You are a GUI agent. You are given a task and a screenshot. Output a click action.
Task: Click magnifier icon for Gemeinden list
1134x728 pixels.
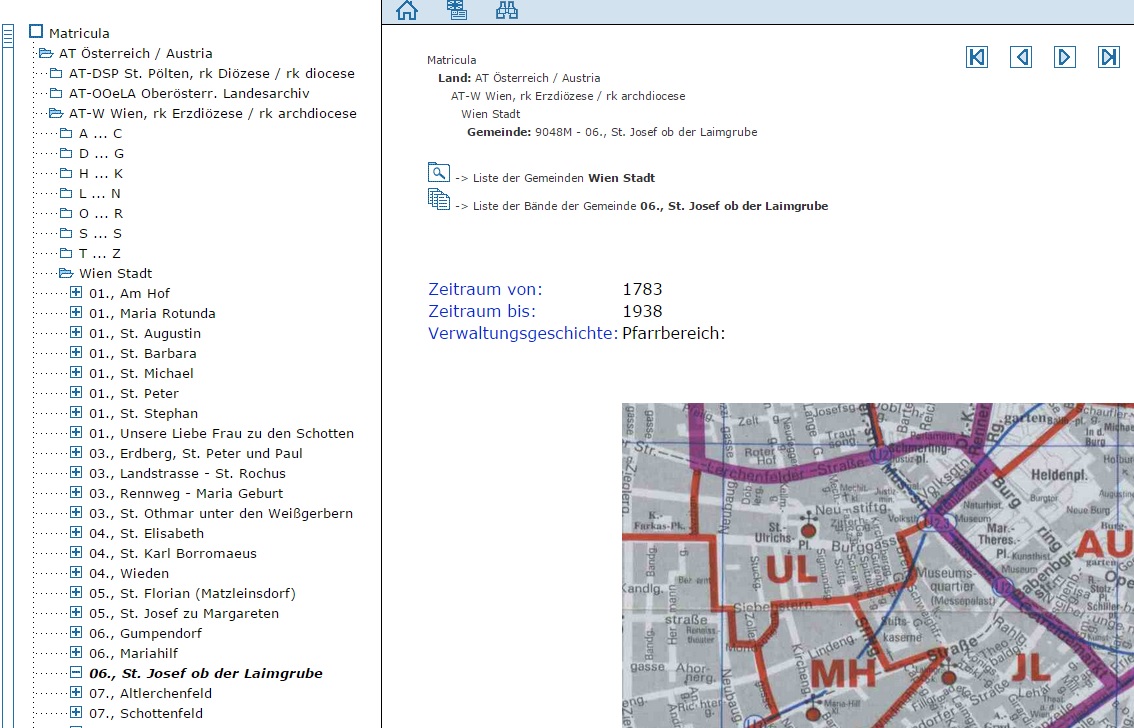click(438, 172)
